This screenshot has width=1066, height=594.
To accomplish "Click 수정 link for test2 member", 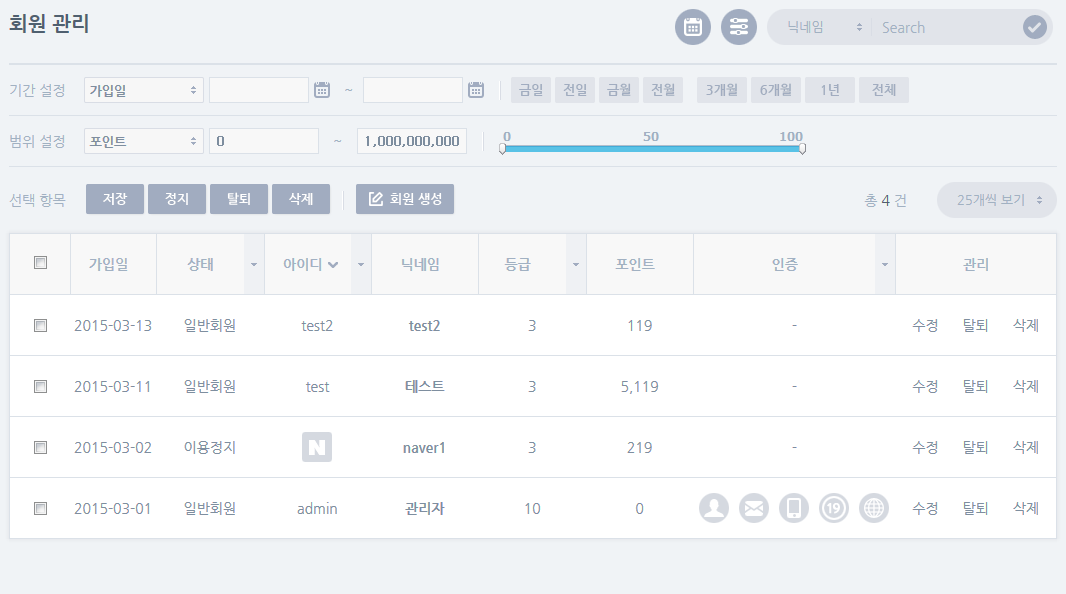I will pos(925,325).
